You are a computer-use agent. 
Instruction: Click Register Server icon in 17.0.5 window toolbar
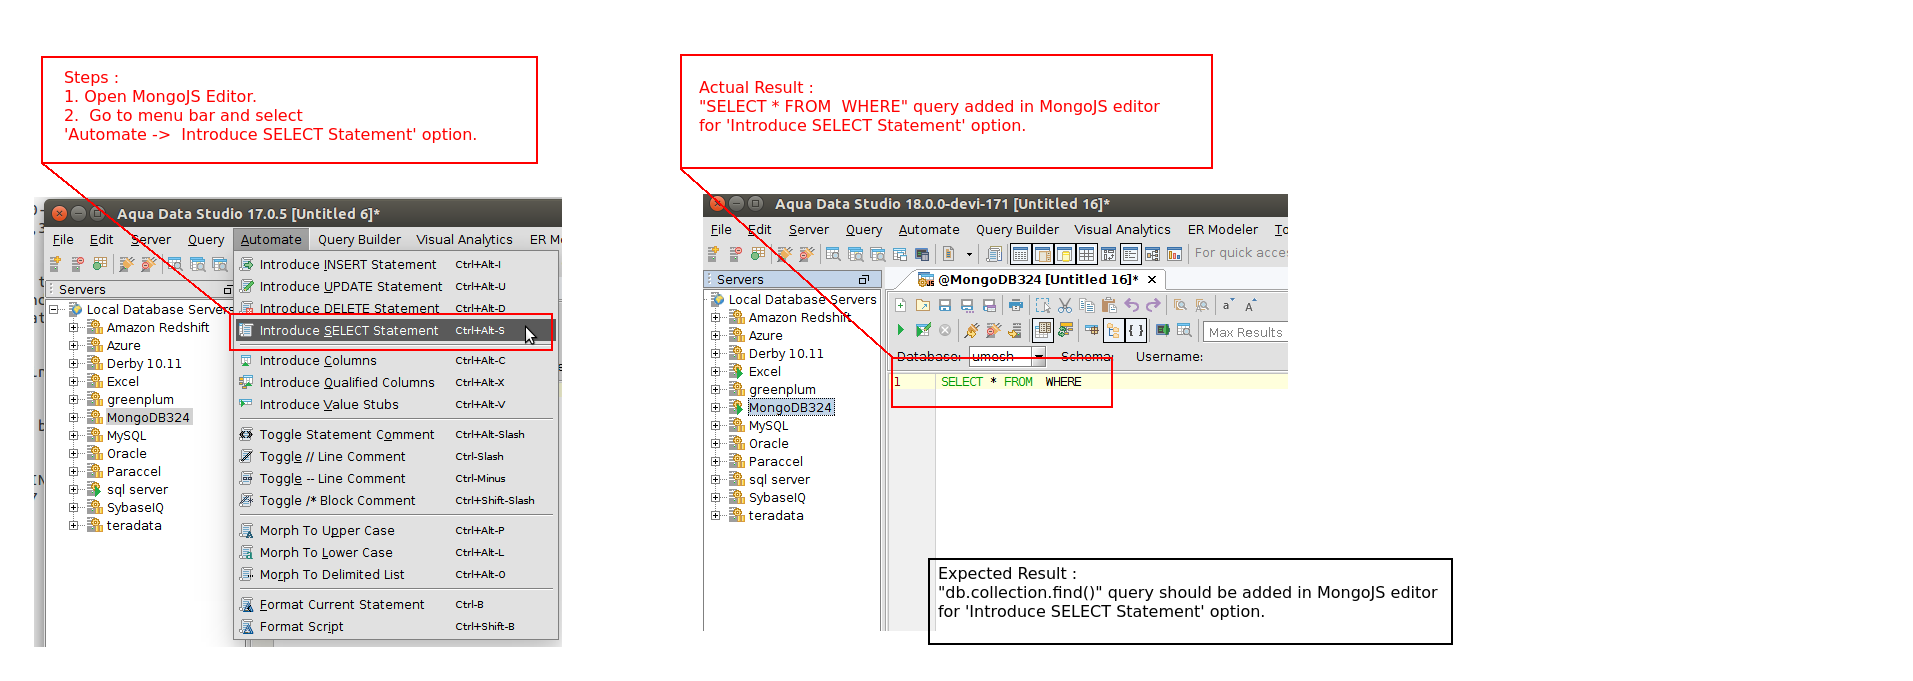(56, 264)
